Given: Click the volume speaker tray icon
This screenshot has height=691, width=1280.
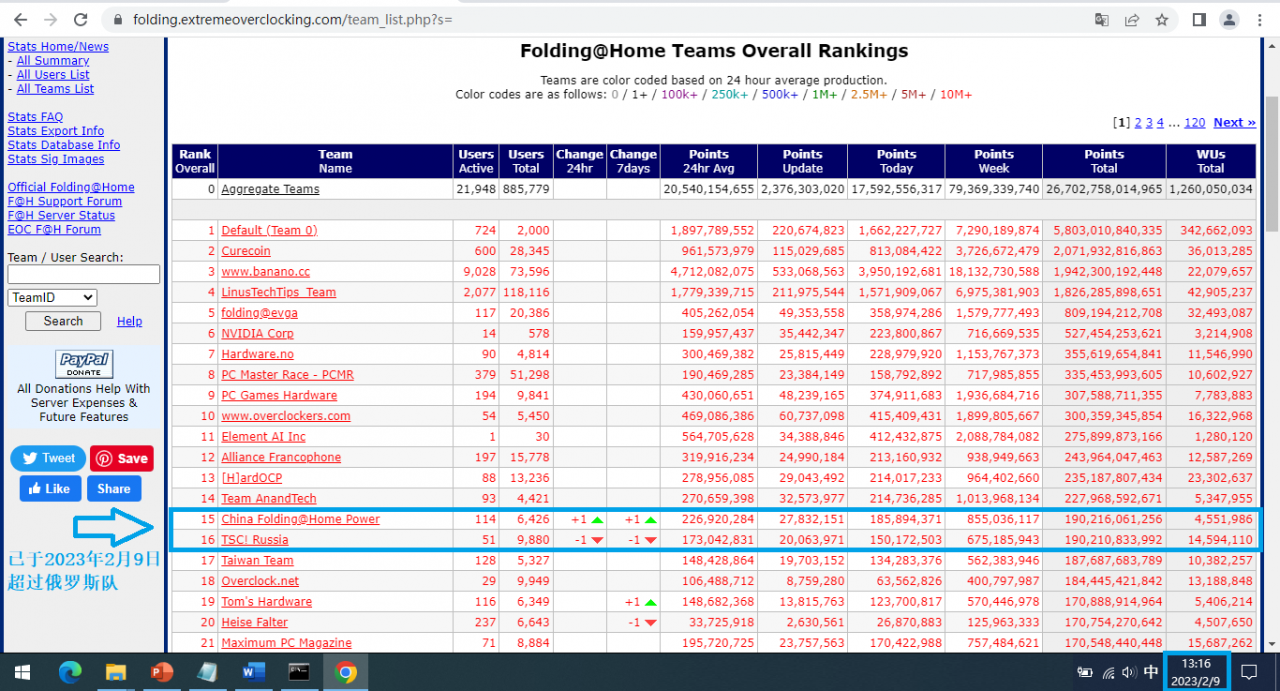Looking at the screenshot, I should [1129, 672].
